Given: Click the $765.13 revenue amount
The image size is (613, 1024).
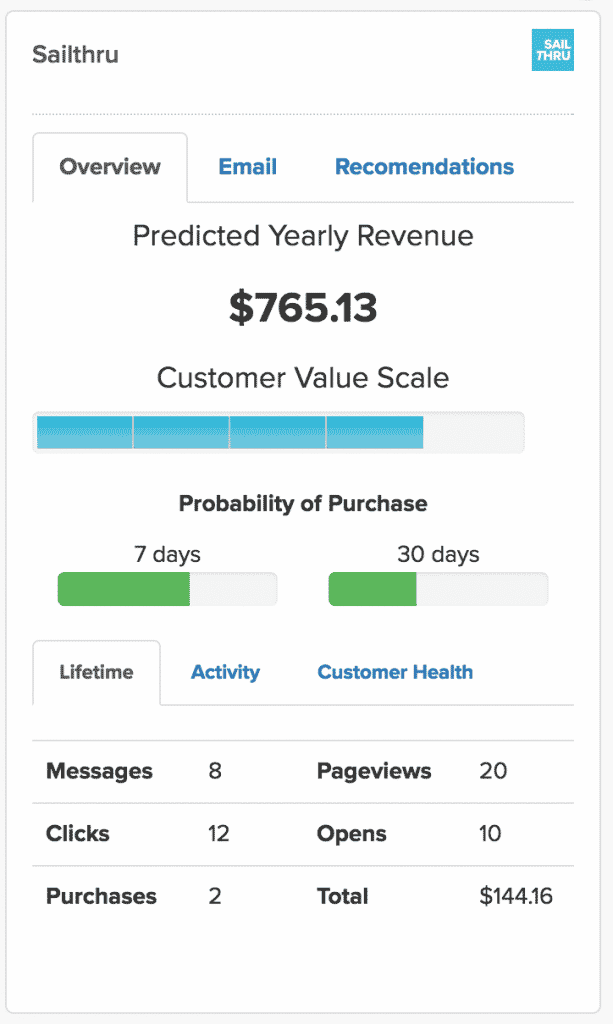Looking at the screenshot, I should pos(303,309).
